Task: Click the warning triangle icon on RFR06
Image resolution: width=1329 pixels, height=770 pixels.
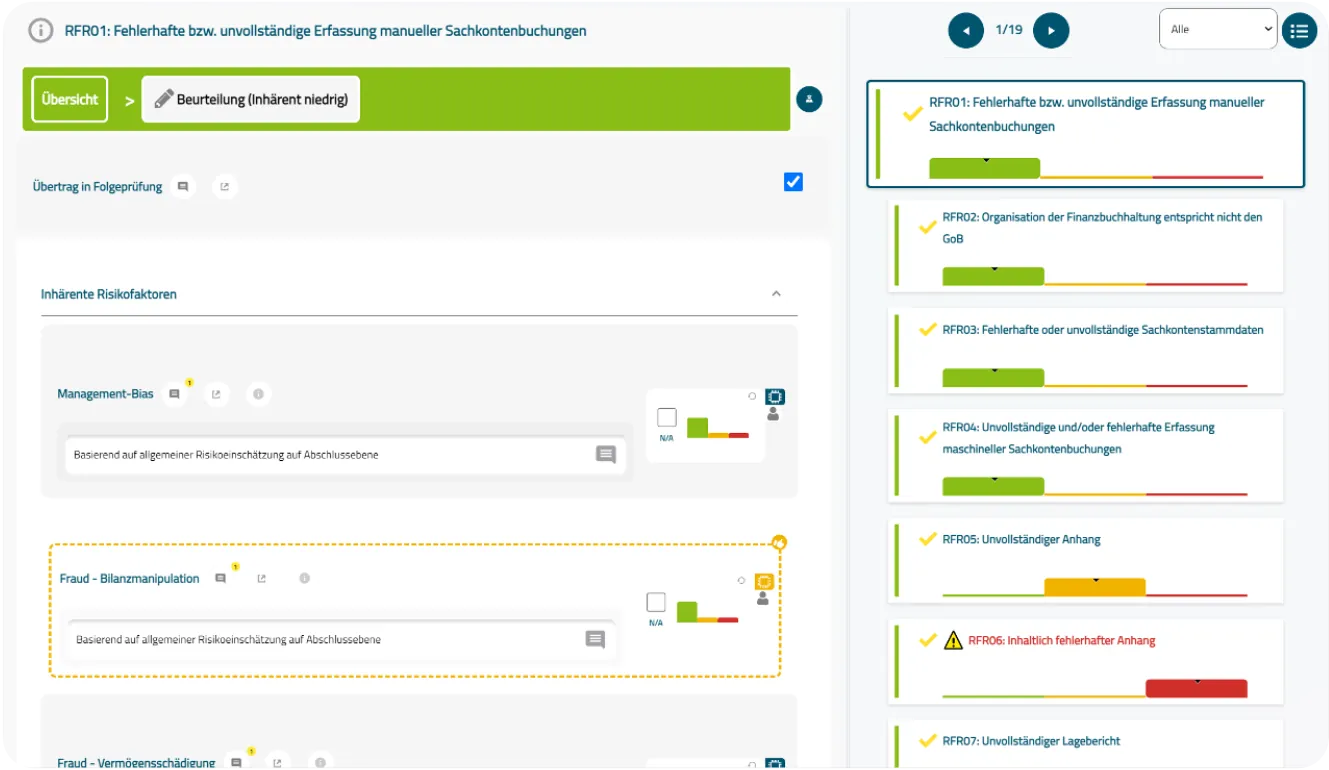Action: tap(953, 640)
